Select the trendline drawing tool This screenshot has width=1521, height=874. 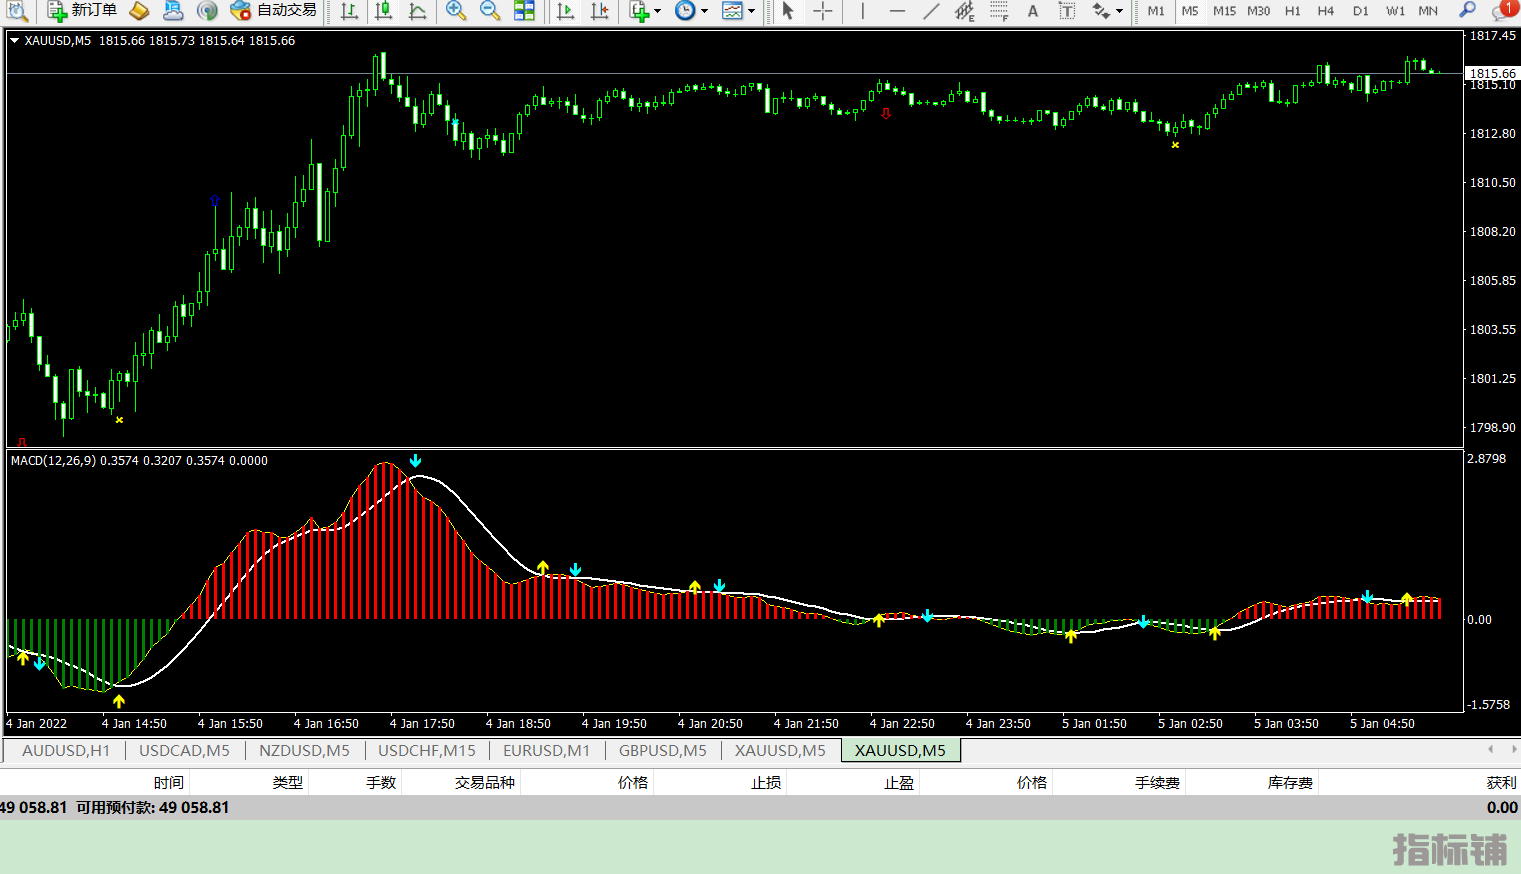click(x=931, y=11)
